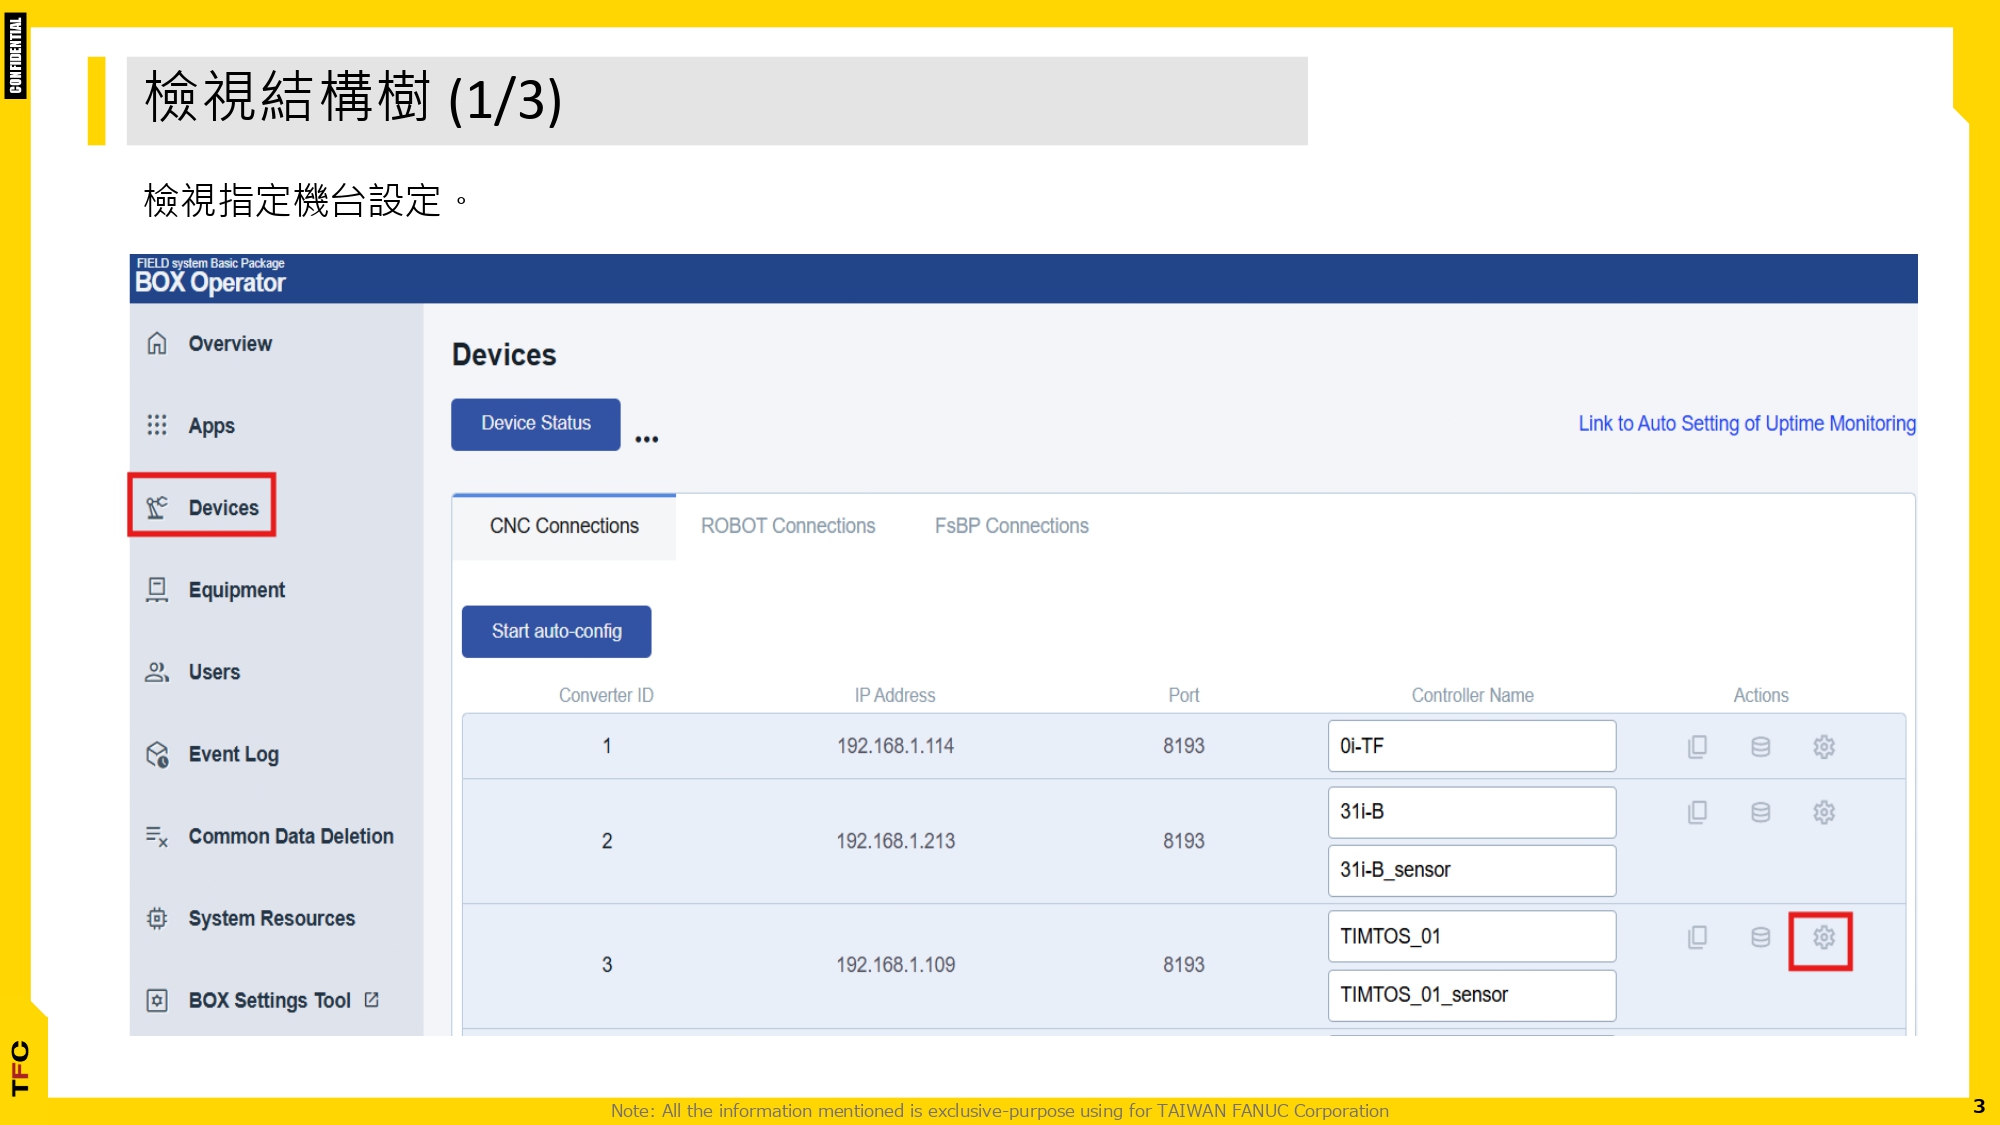Click IP address 192.168.1.109
This screenshot has width=2000, height=1125.
pyautogui.click(x=895, y=965)
